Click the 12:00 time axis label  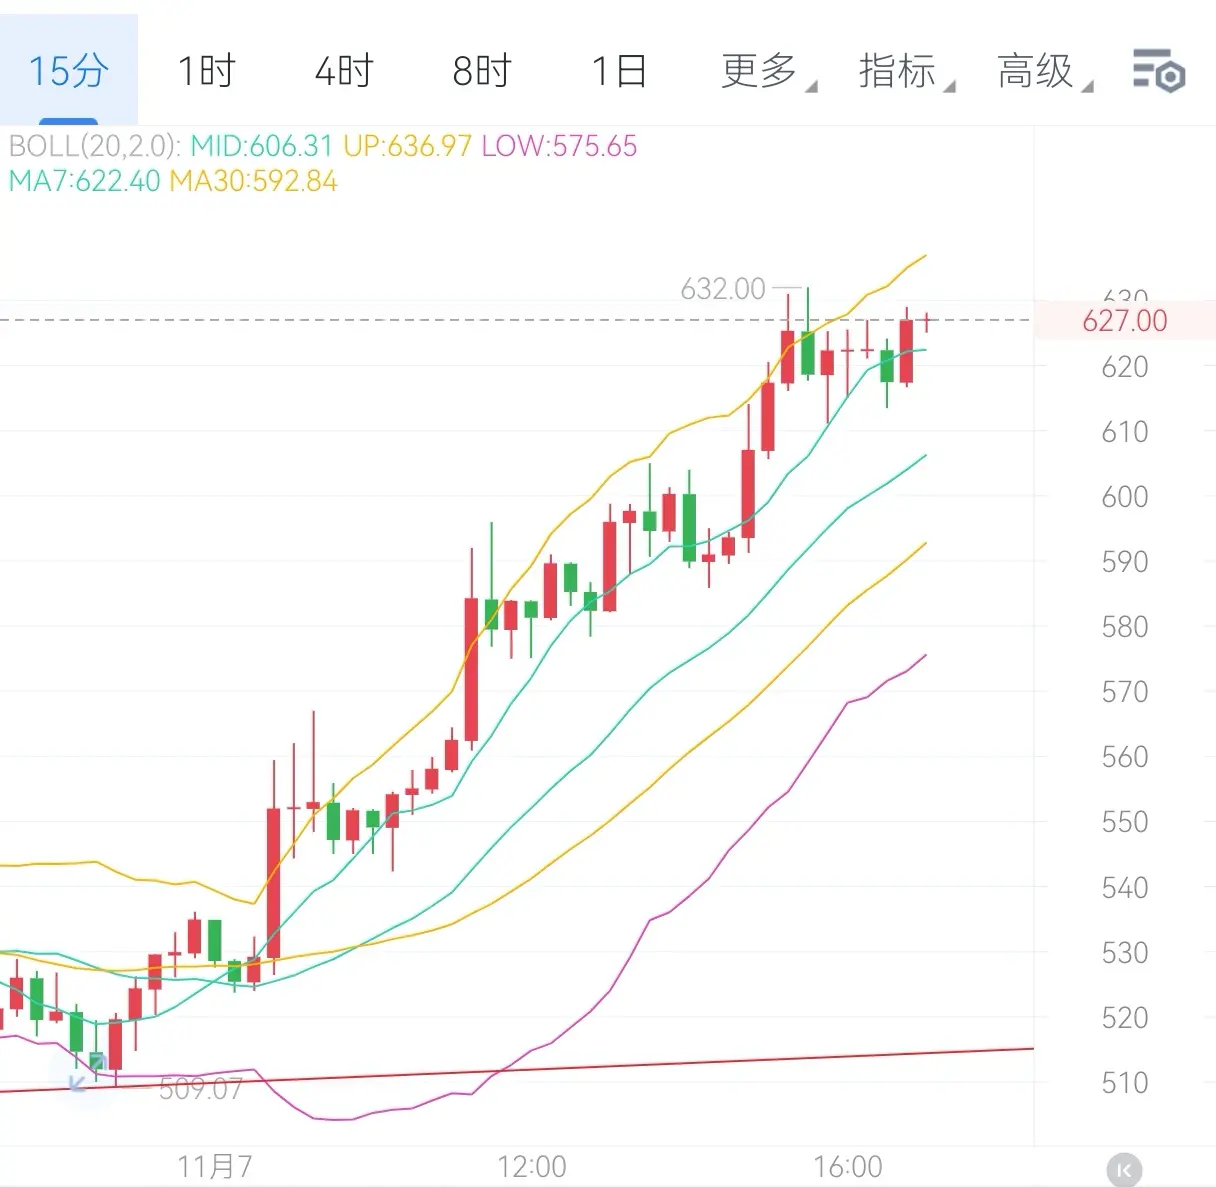coord(532,1167)
